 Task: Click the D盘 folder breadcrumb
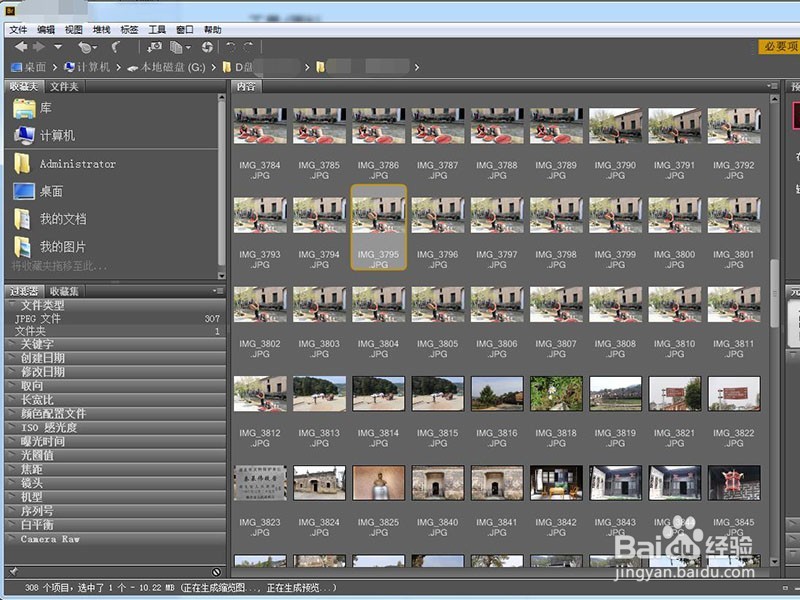238,67
